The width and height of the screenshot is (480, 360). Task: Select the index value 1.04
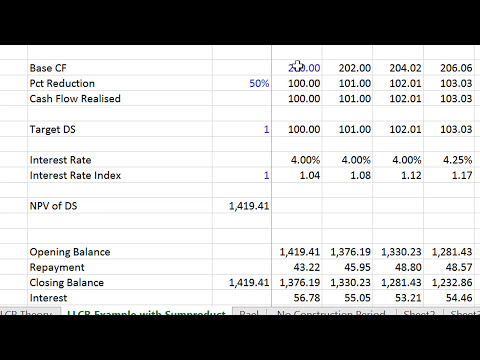[297, 175]
